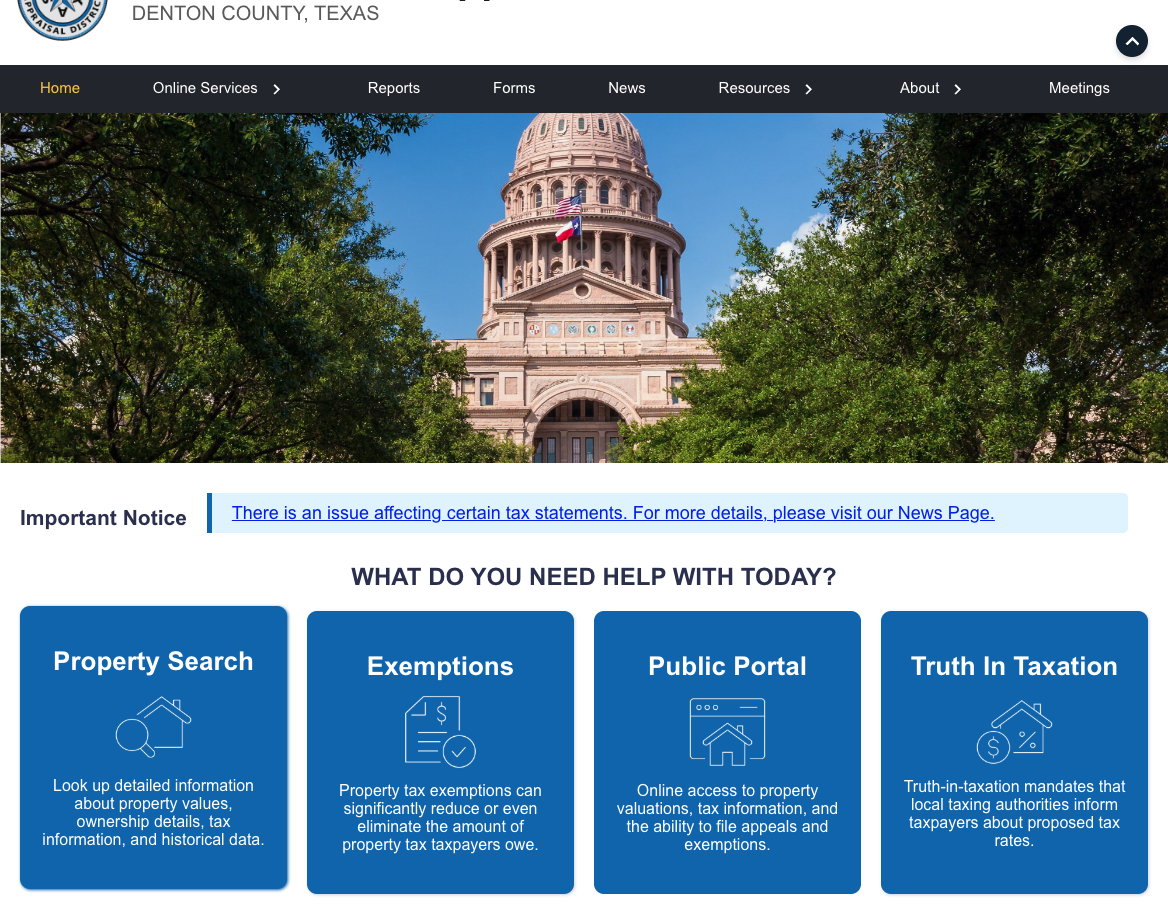Go to the Meetings page
Screen dimensions: 1168x918
pyautogui.click(x=1079, y=88)
